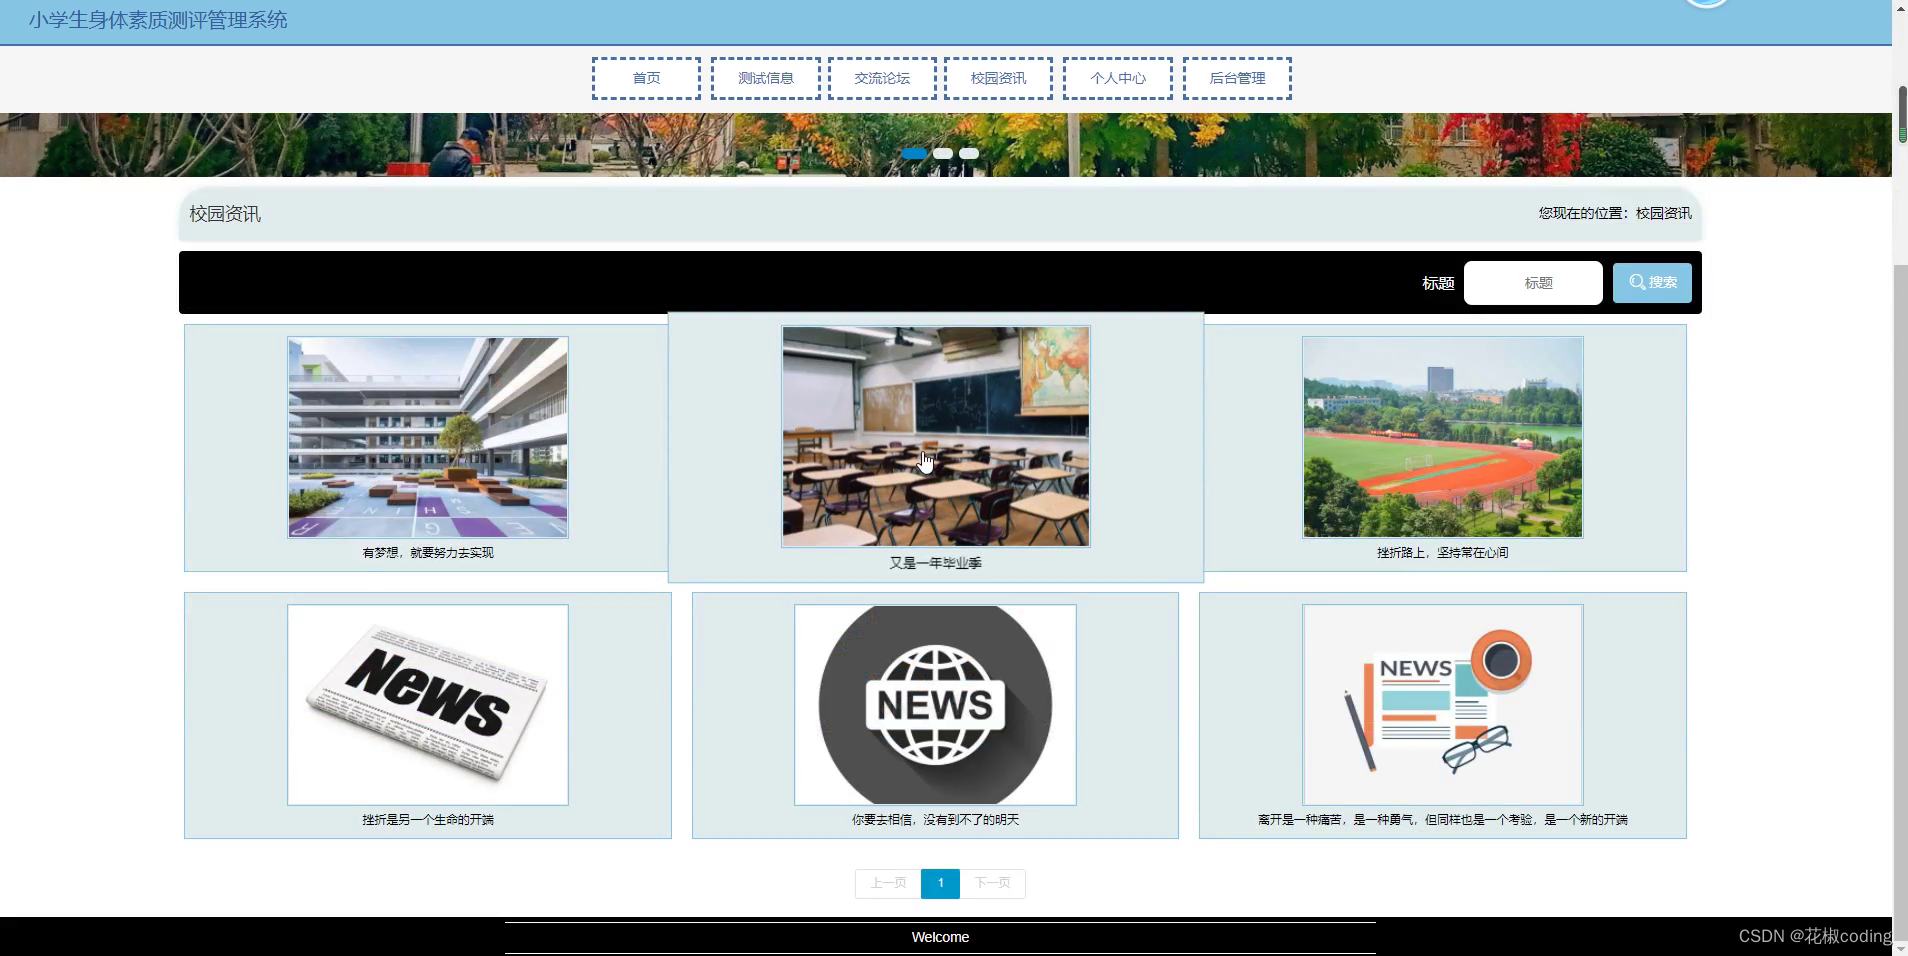
Task: Select page 1 in pagination
Action: (940, 883)
